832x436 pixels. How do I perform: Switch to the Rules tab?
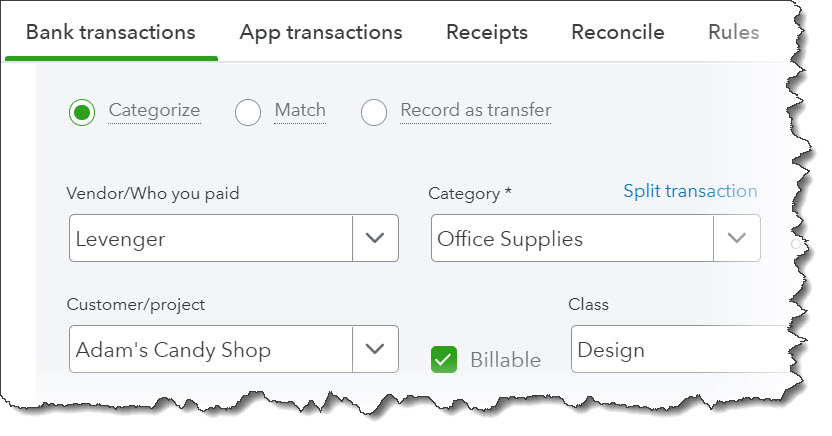[x=733, y=32]
